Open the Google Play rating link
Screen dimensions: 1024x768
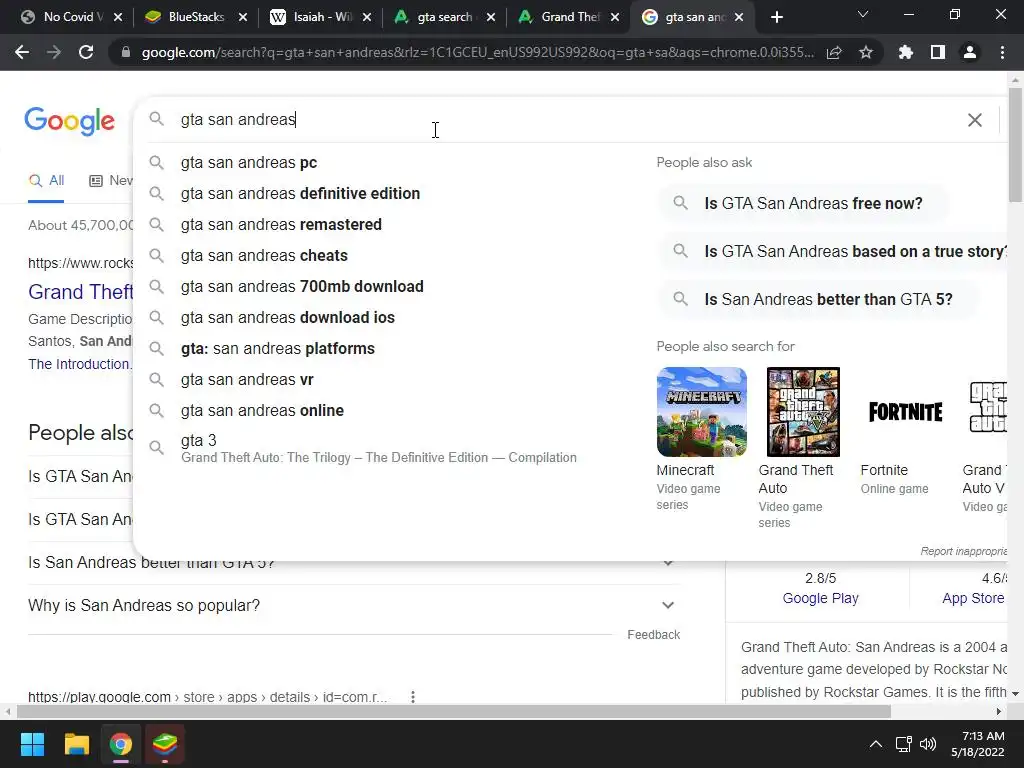tap(820, 598)
